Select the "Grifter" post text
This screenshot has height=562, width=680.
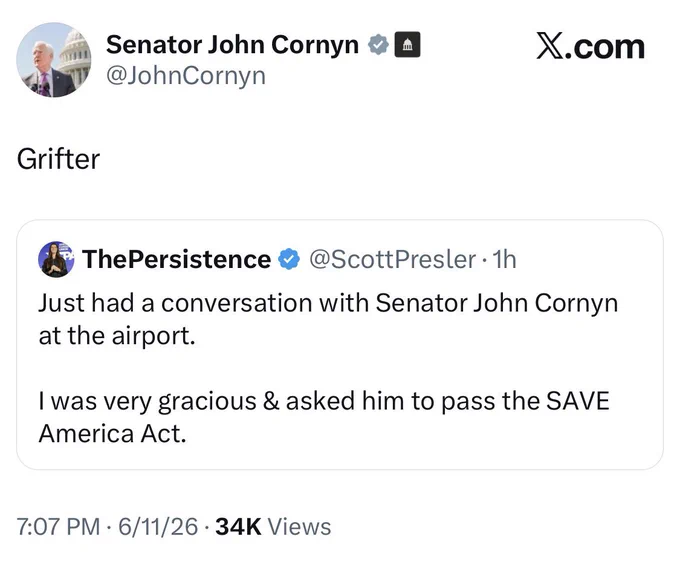coord(59,159)
